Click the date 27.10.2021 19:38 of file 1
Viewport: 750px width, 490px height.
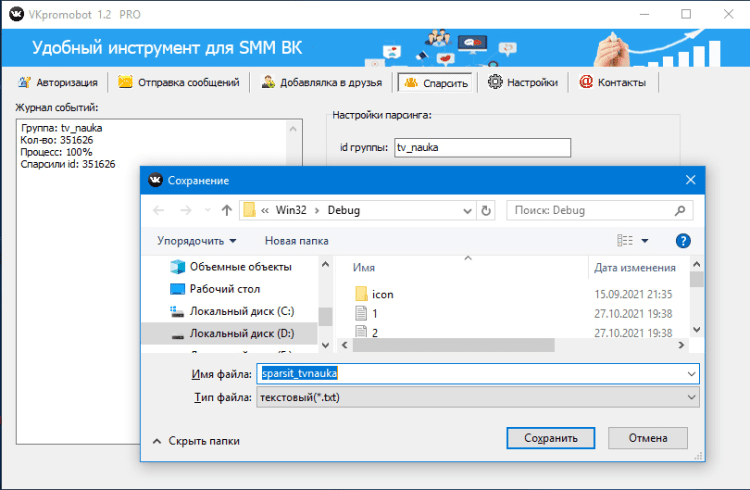[633, 313]
